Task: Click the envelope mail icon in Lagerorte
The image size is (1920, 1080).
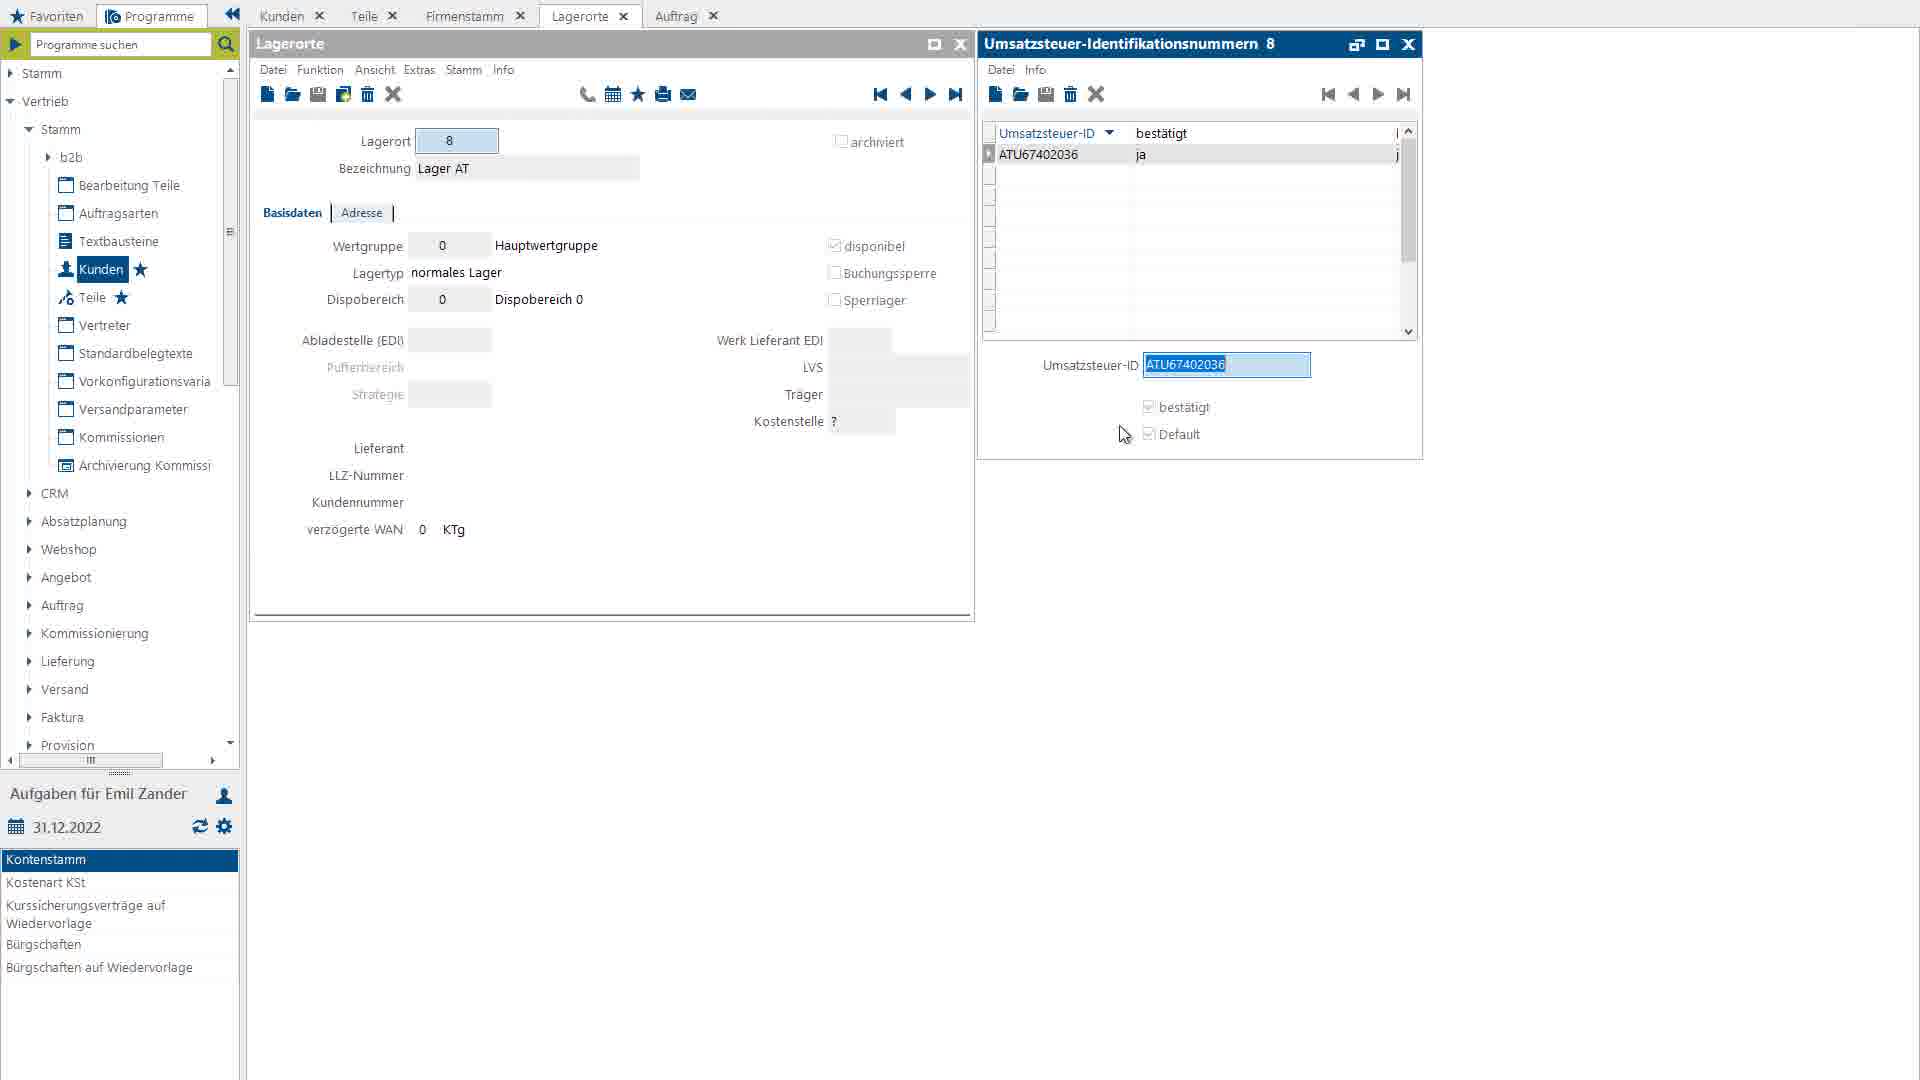Action: pos(688,94)
